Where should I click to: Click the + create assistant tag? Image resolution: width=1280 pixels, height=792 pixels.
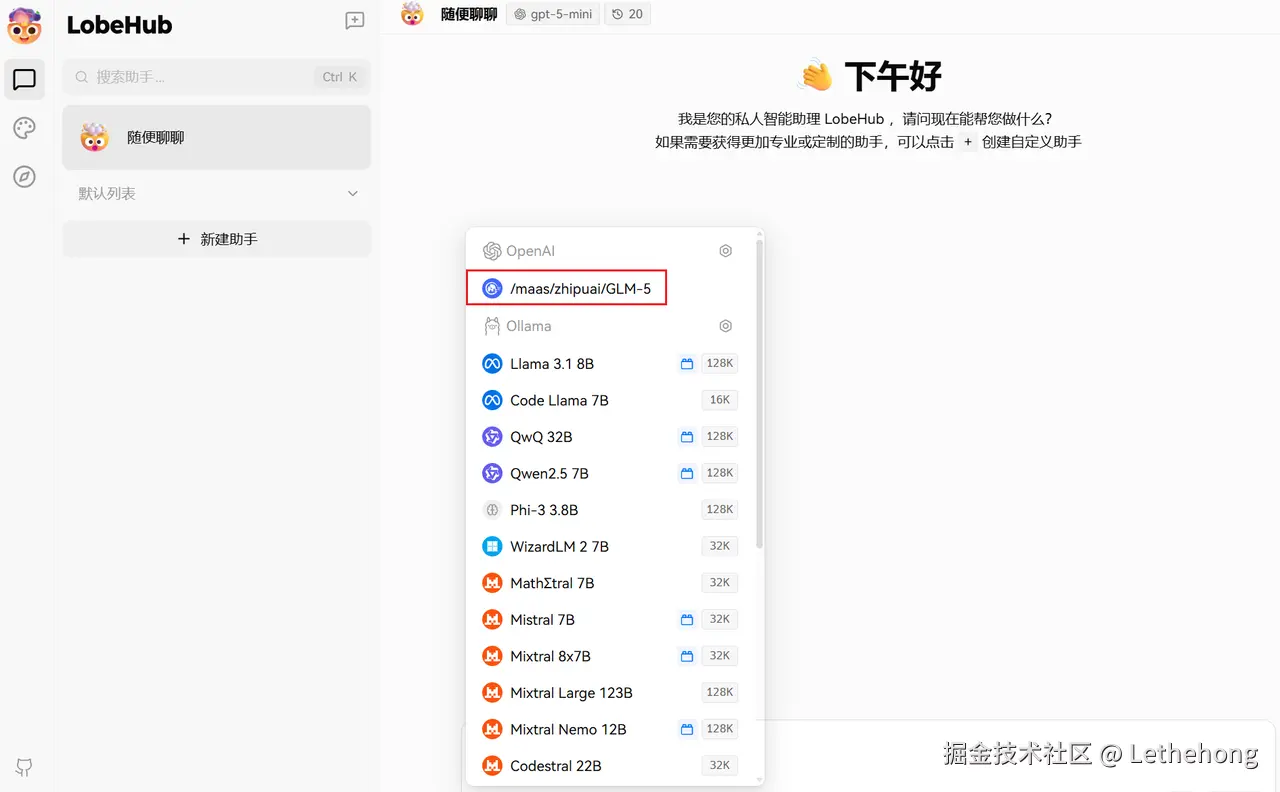coord(967,142)
